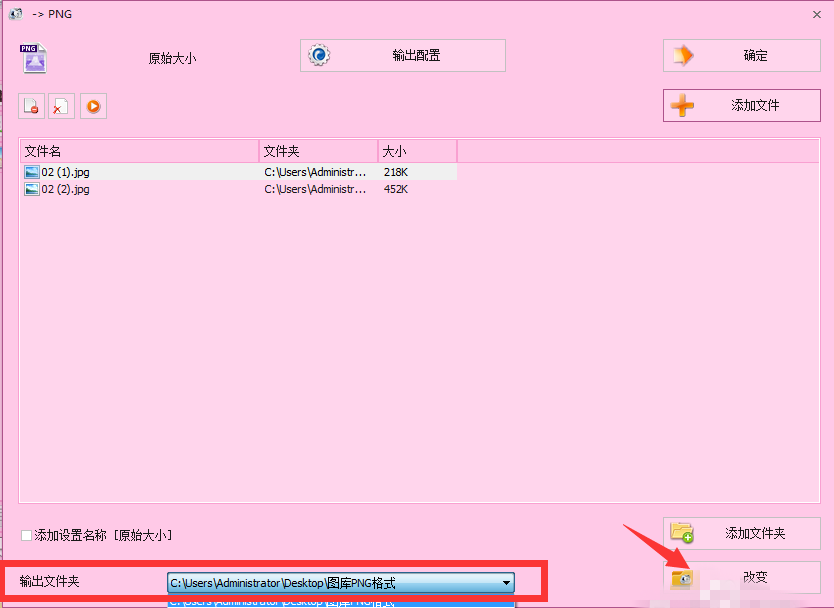Image resolution: width=834 pixels, height=608 pixels.
Task: Click the clear file list icon
Action: coord(61,106)
